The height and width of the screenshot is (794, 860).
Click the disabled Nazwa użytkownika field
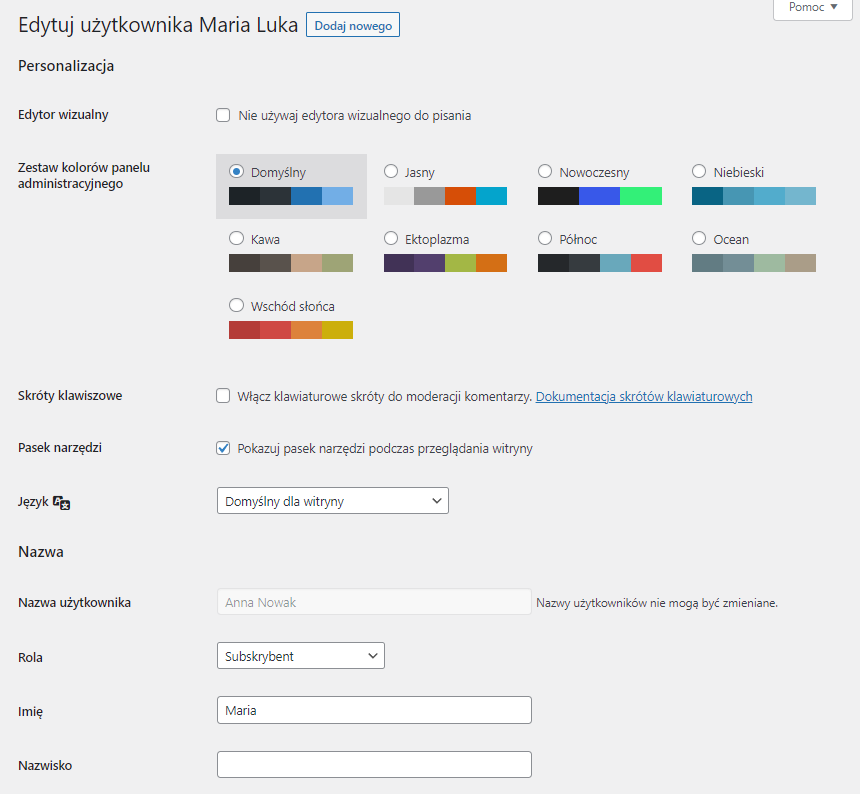pos(374,602)
